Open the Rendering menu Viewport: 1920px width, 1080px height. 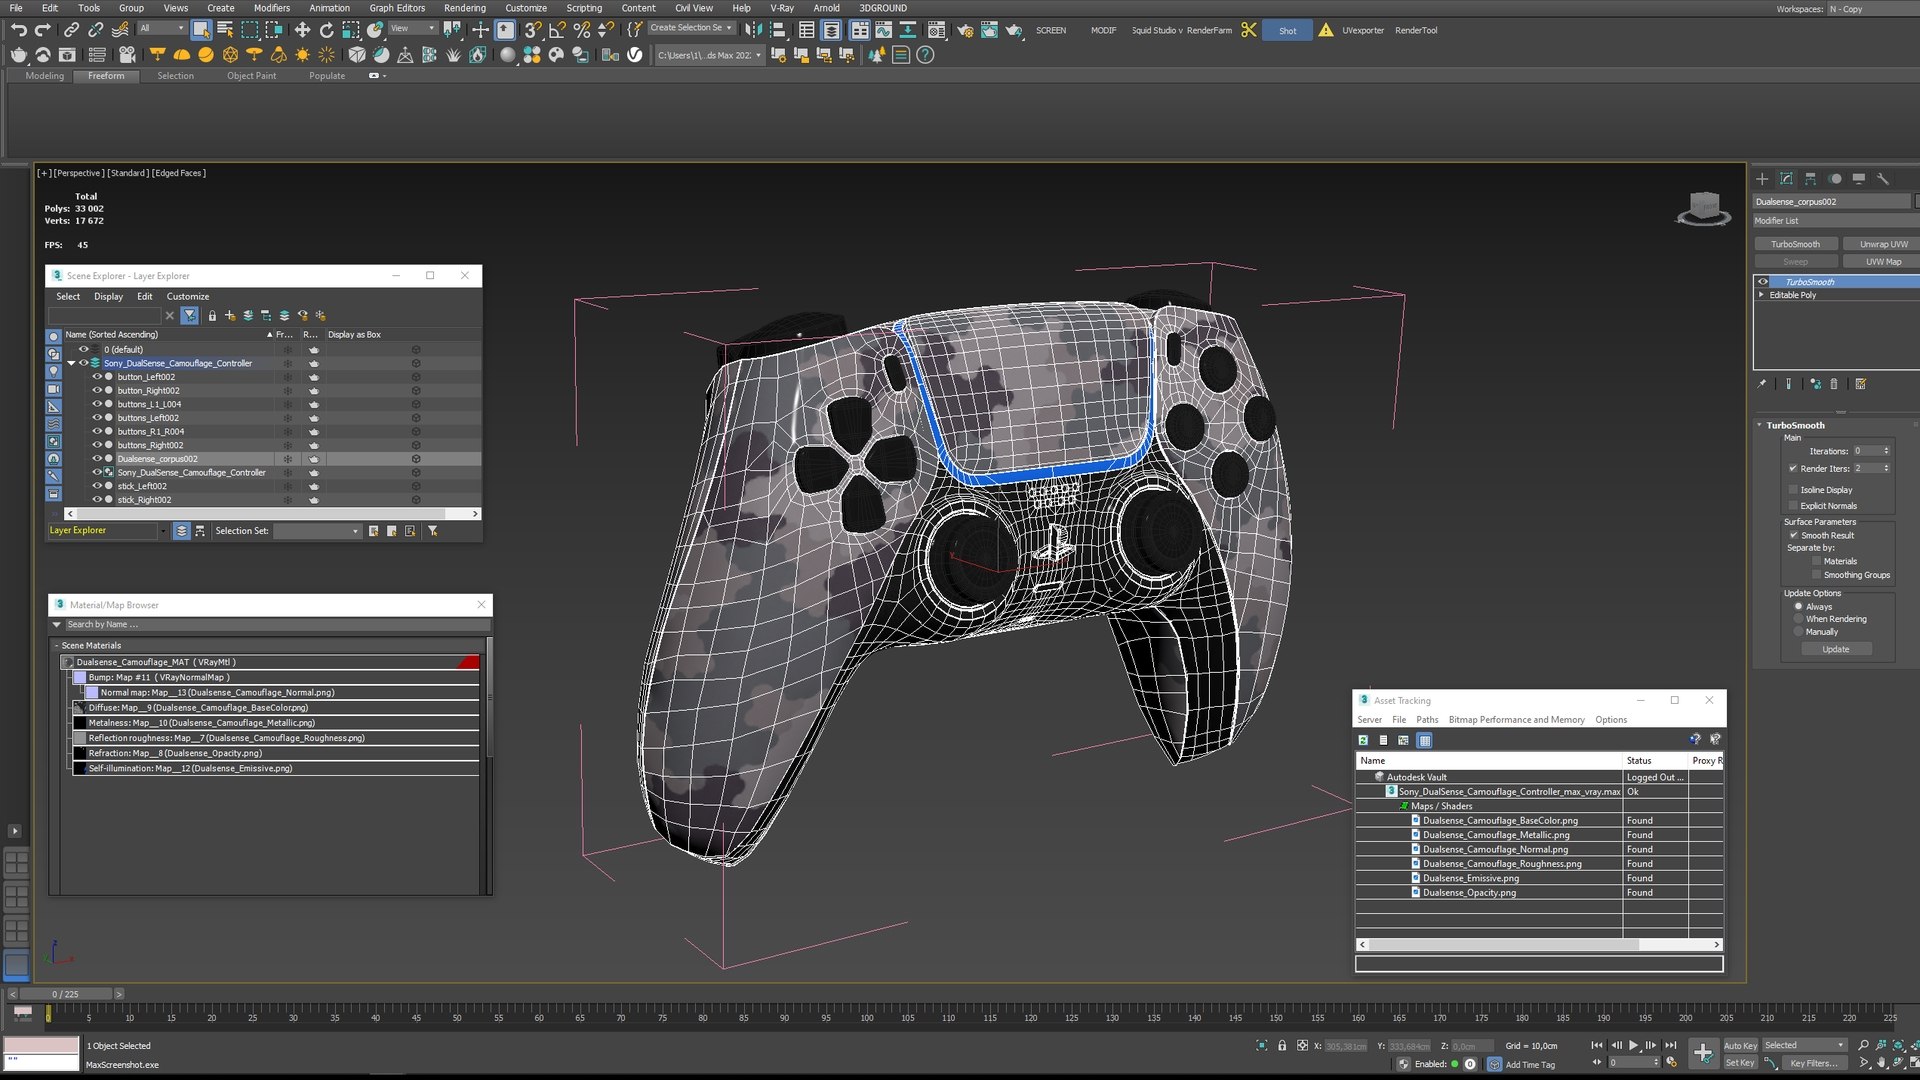[x=465, y=8]
